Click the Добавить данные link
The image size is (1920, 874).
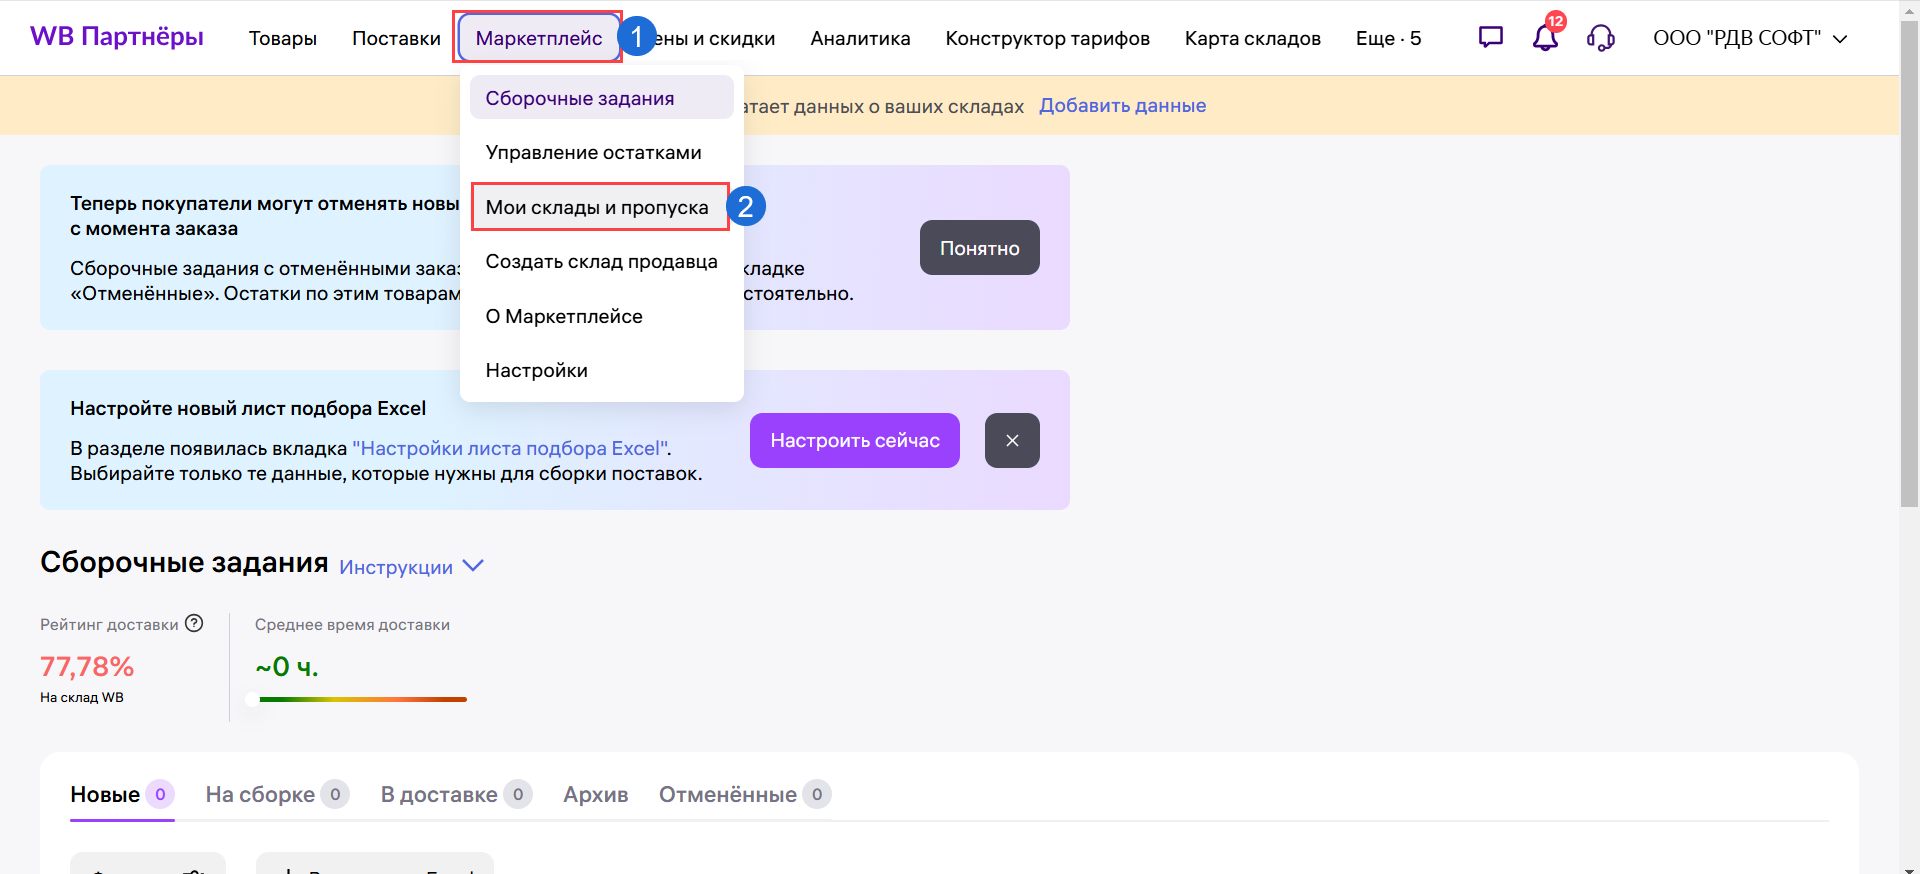click(1122, 105)
